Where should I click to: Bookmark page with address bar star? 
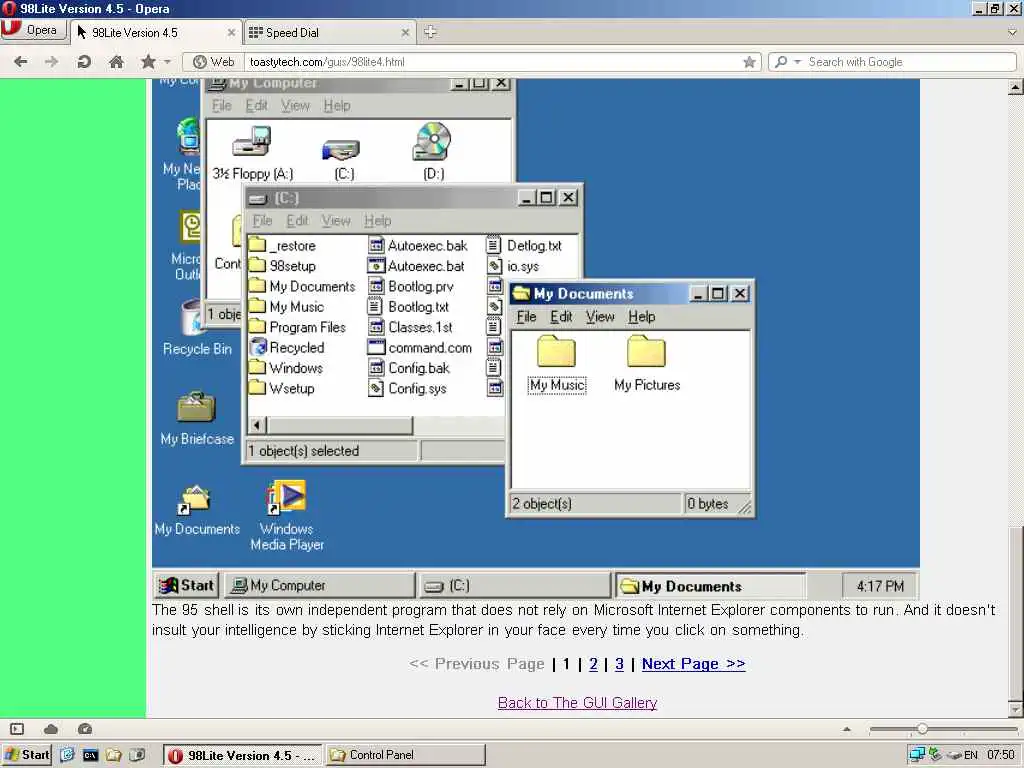[749, 62]
